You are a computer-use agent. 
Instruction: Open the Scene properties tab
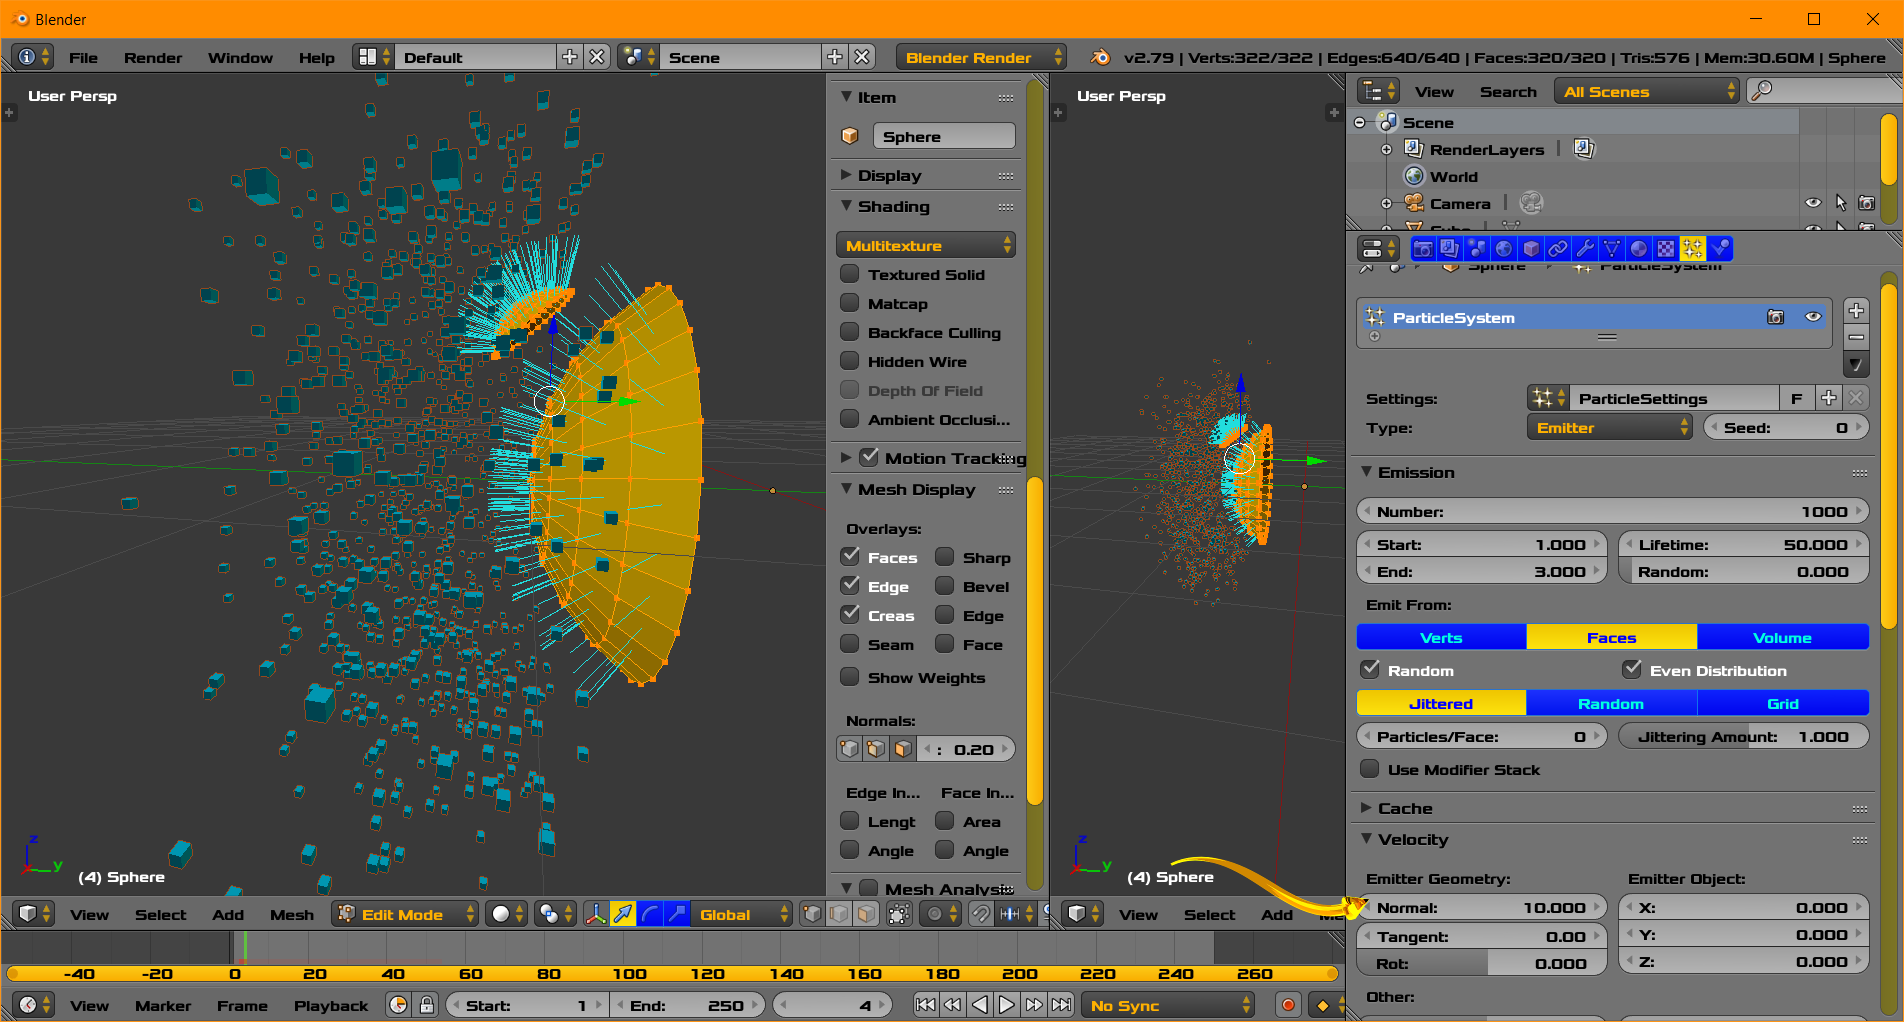click(1477, 249)
